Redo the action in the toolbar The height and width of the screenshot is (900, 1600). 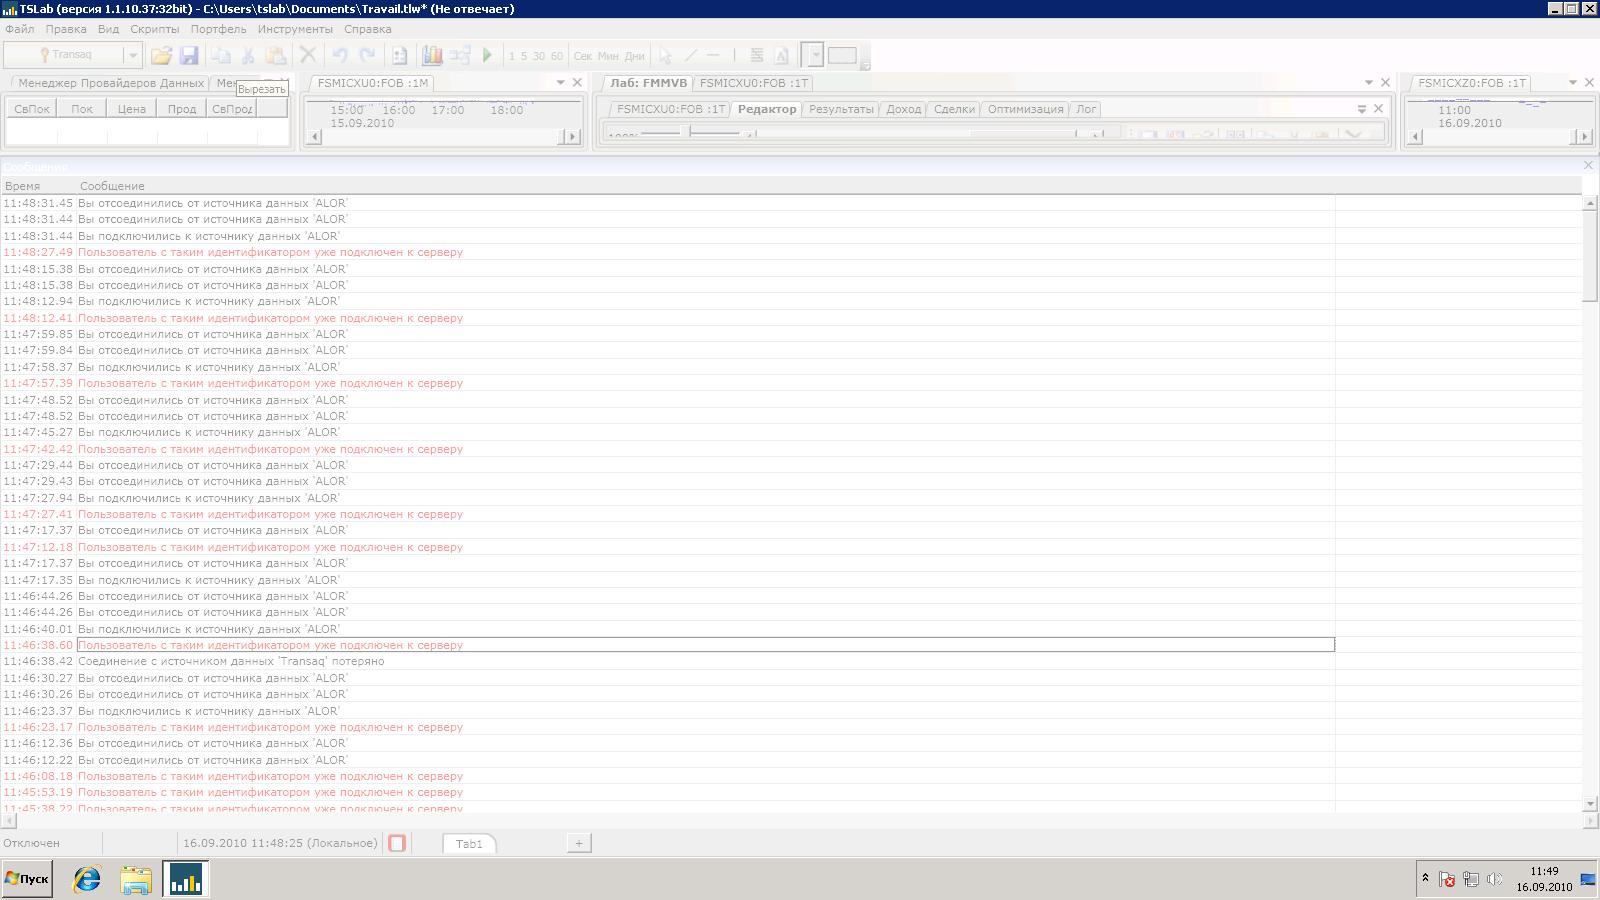tap(367, 56)
